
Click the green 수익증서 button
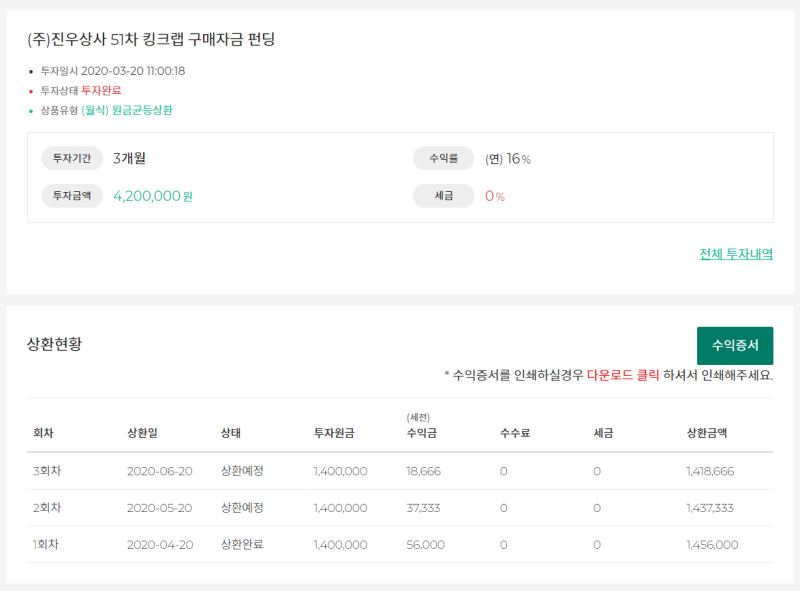tap(735, 346)
